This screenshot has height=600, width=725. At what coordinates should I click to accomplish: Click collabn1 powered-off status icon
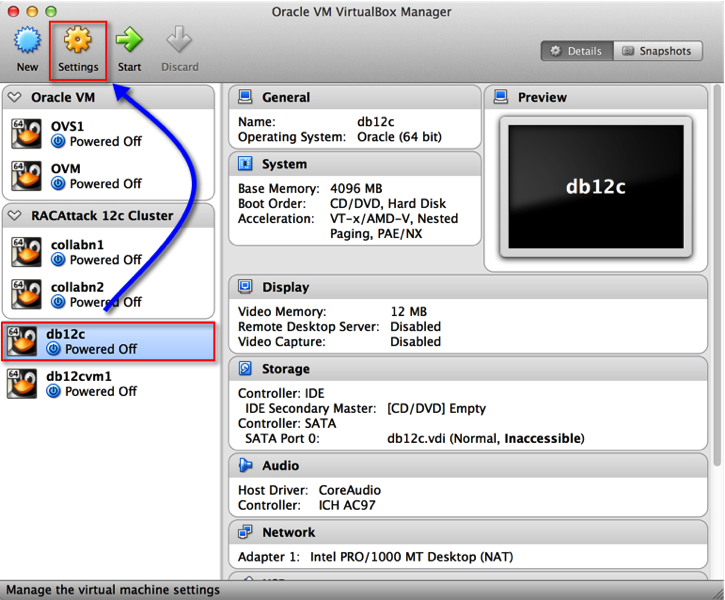[58, 260]
